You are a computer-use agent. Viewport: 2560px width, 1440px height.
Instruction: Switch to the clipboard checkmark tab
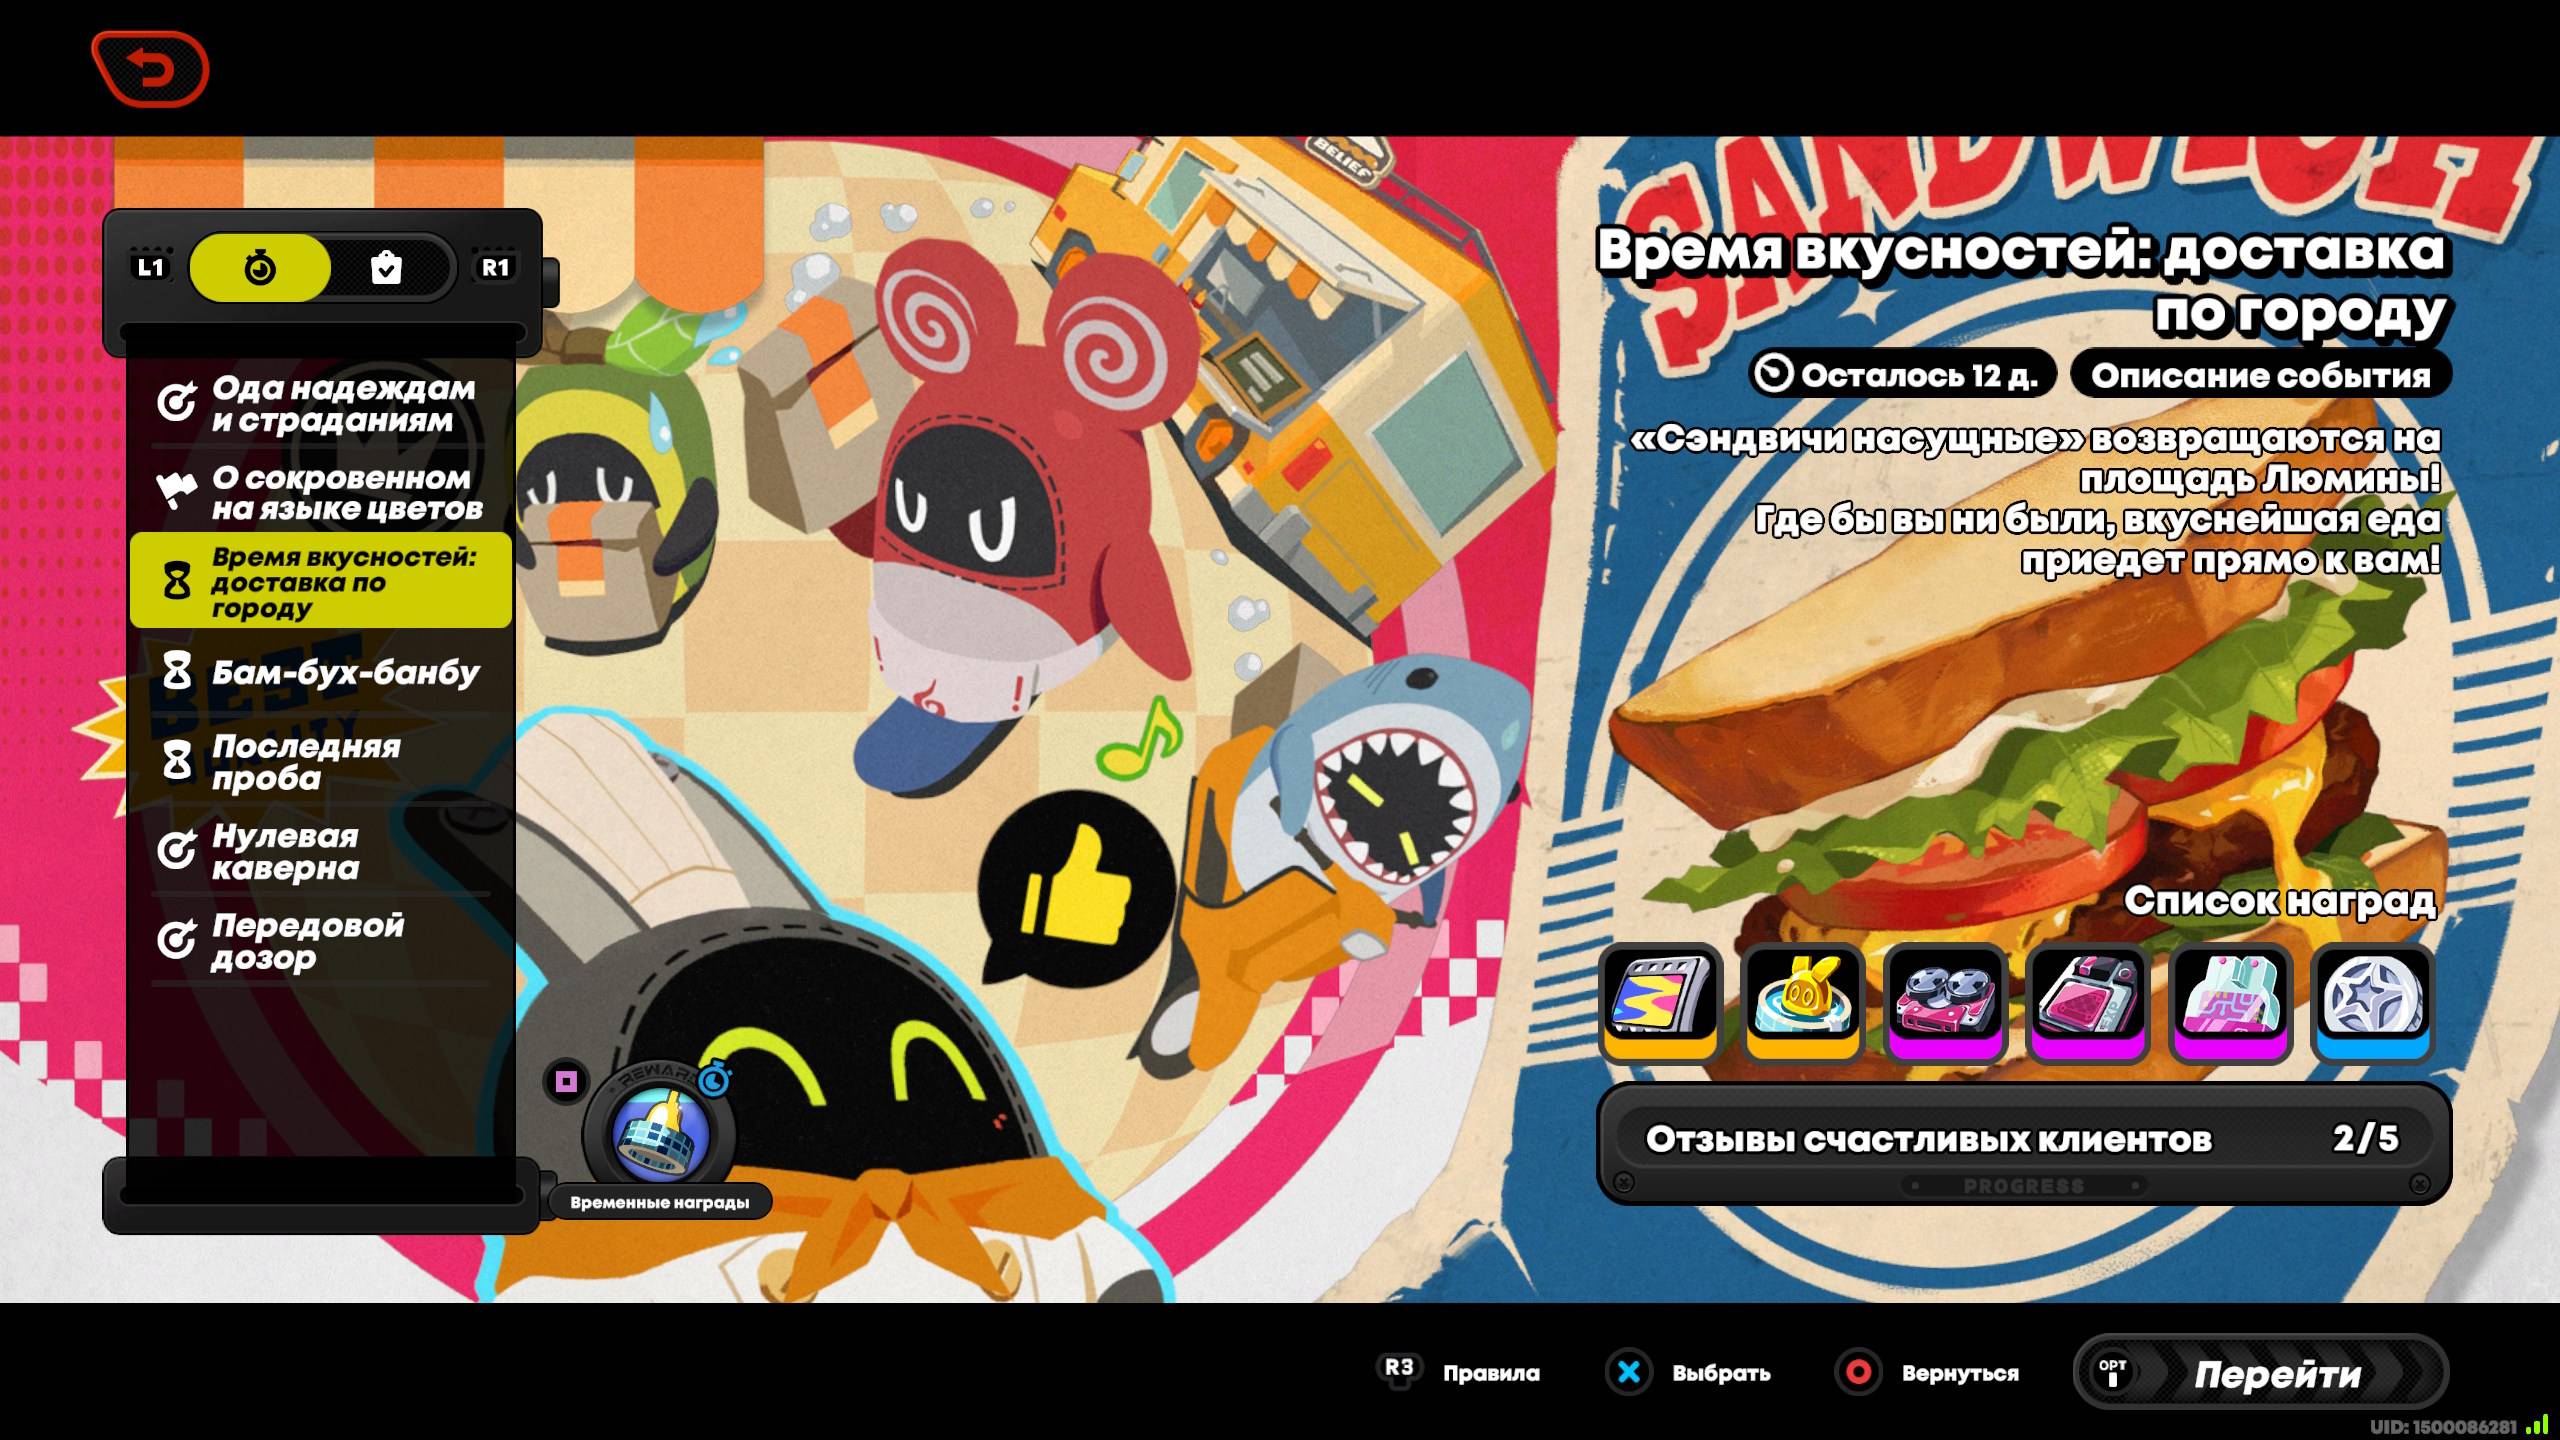387,268
